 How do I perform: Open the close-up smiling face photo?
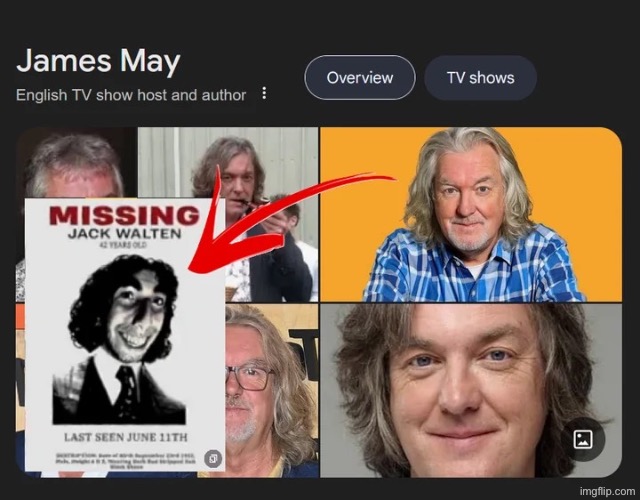(471, 391)
